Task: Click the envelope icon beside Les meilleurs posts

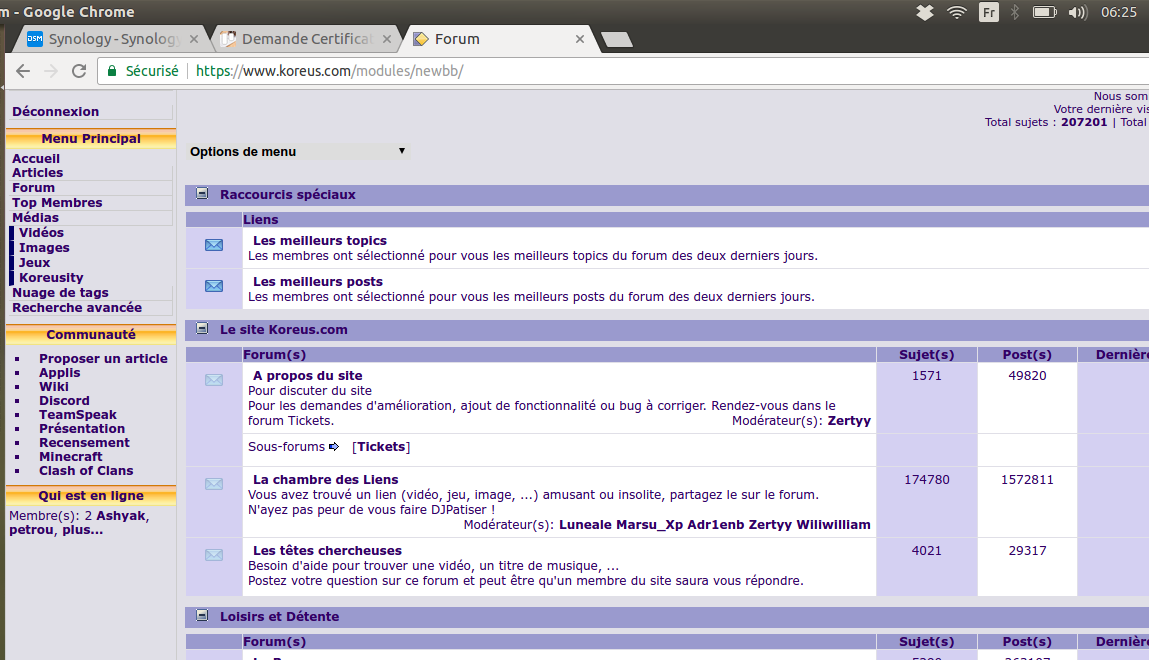Action: tap(213, 286)
